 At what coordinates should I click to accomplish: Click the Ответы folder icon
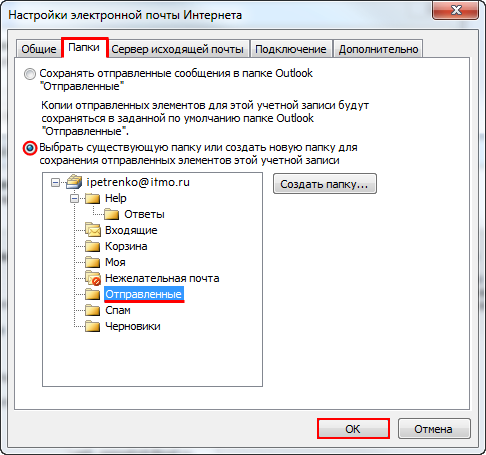tap(111, 214)
